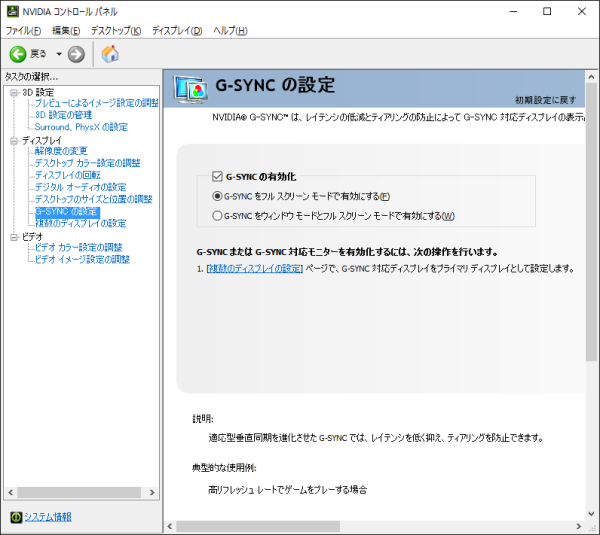This screenshot has width=600, height=535.
Task: Toggle the G-SYNC の有効化 checkbox
Action: pyautogui.click(x=217, y=176)
